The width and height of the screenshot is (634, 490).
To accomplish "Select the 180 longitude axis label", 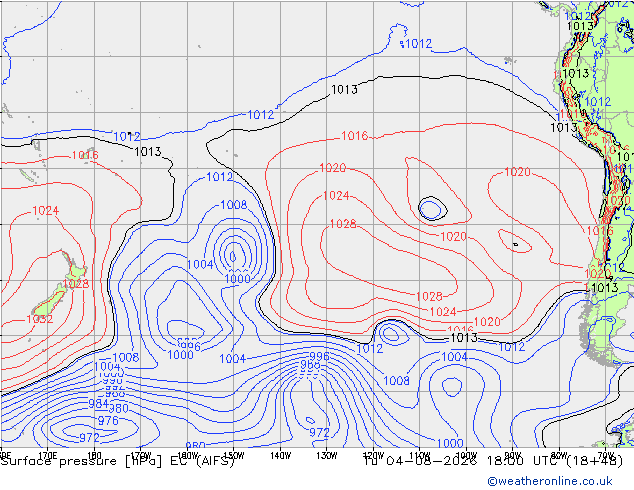I will [94, 456].
